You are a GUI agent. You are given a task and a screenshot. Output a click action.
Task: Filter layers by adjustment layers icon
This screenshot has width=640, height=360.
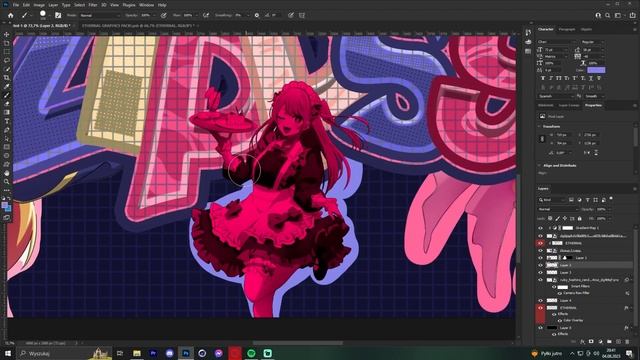[x=579, y=200]
